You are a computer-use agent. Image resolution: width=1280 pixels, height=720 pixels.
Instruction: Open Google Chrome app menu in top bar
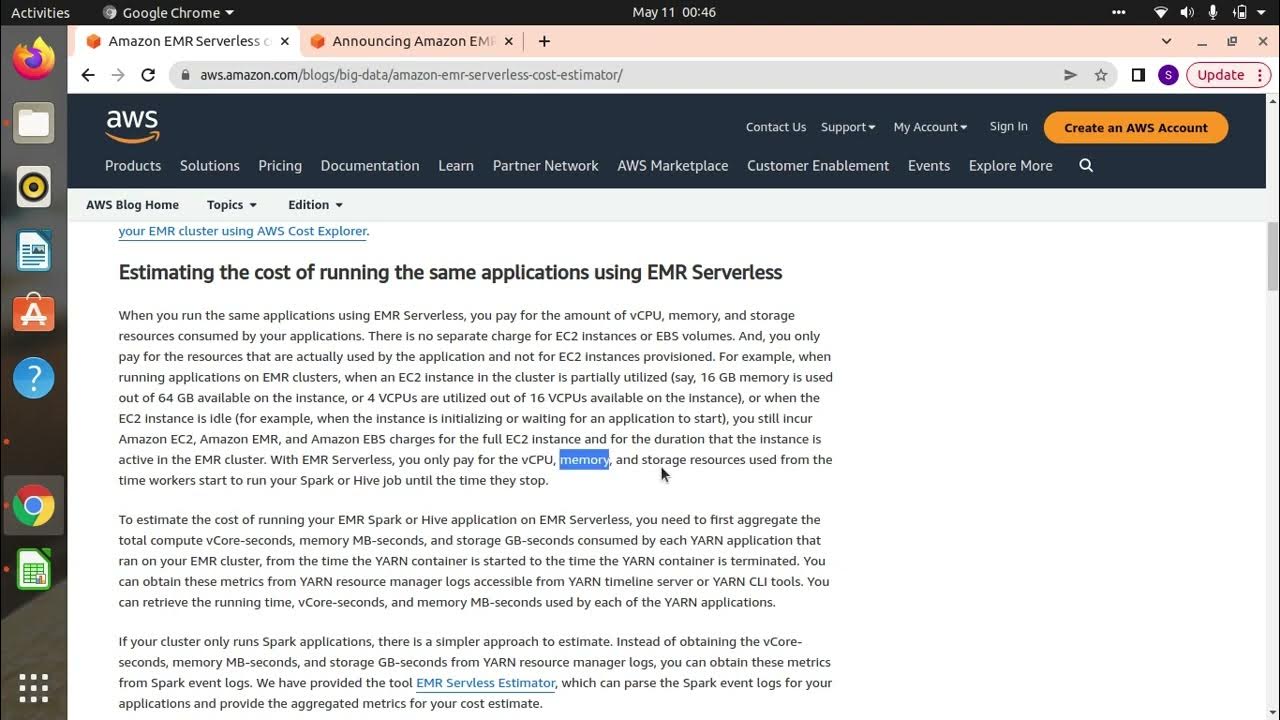click(168, 13)
